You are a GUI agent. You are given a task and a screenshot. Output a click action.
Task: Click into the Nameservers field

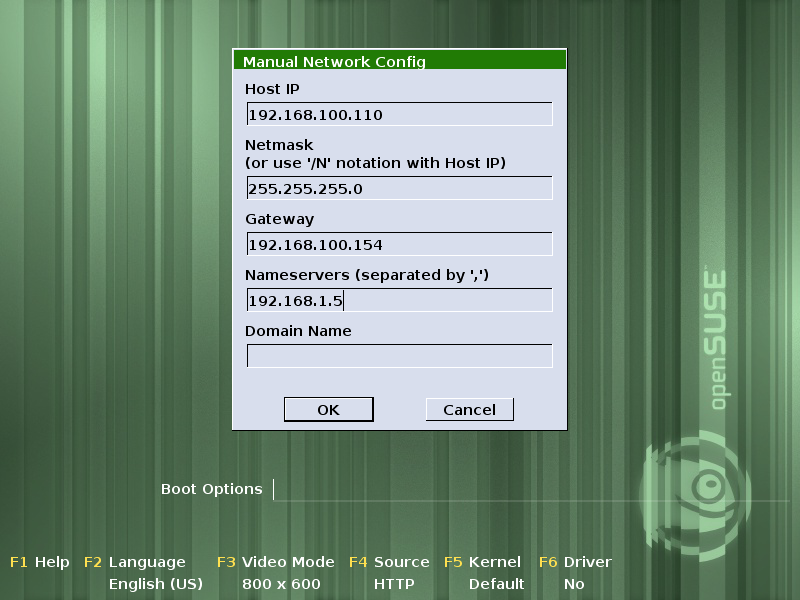click(x=399, y=300)
